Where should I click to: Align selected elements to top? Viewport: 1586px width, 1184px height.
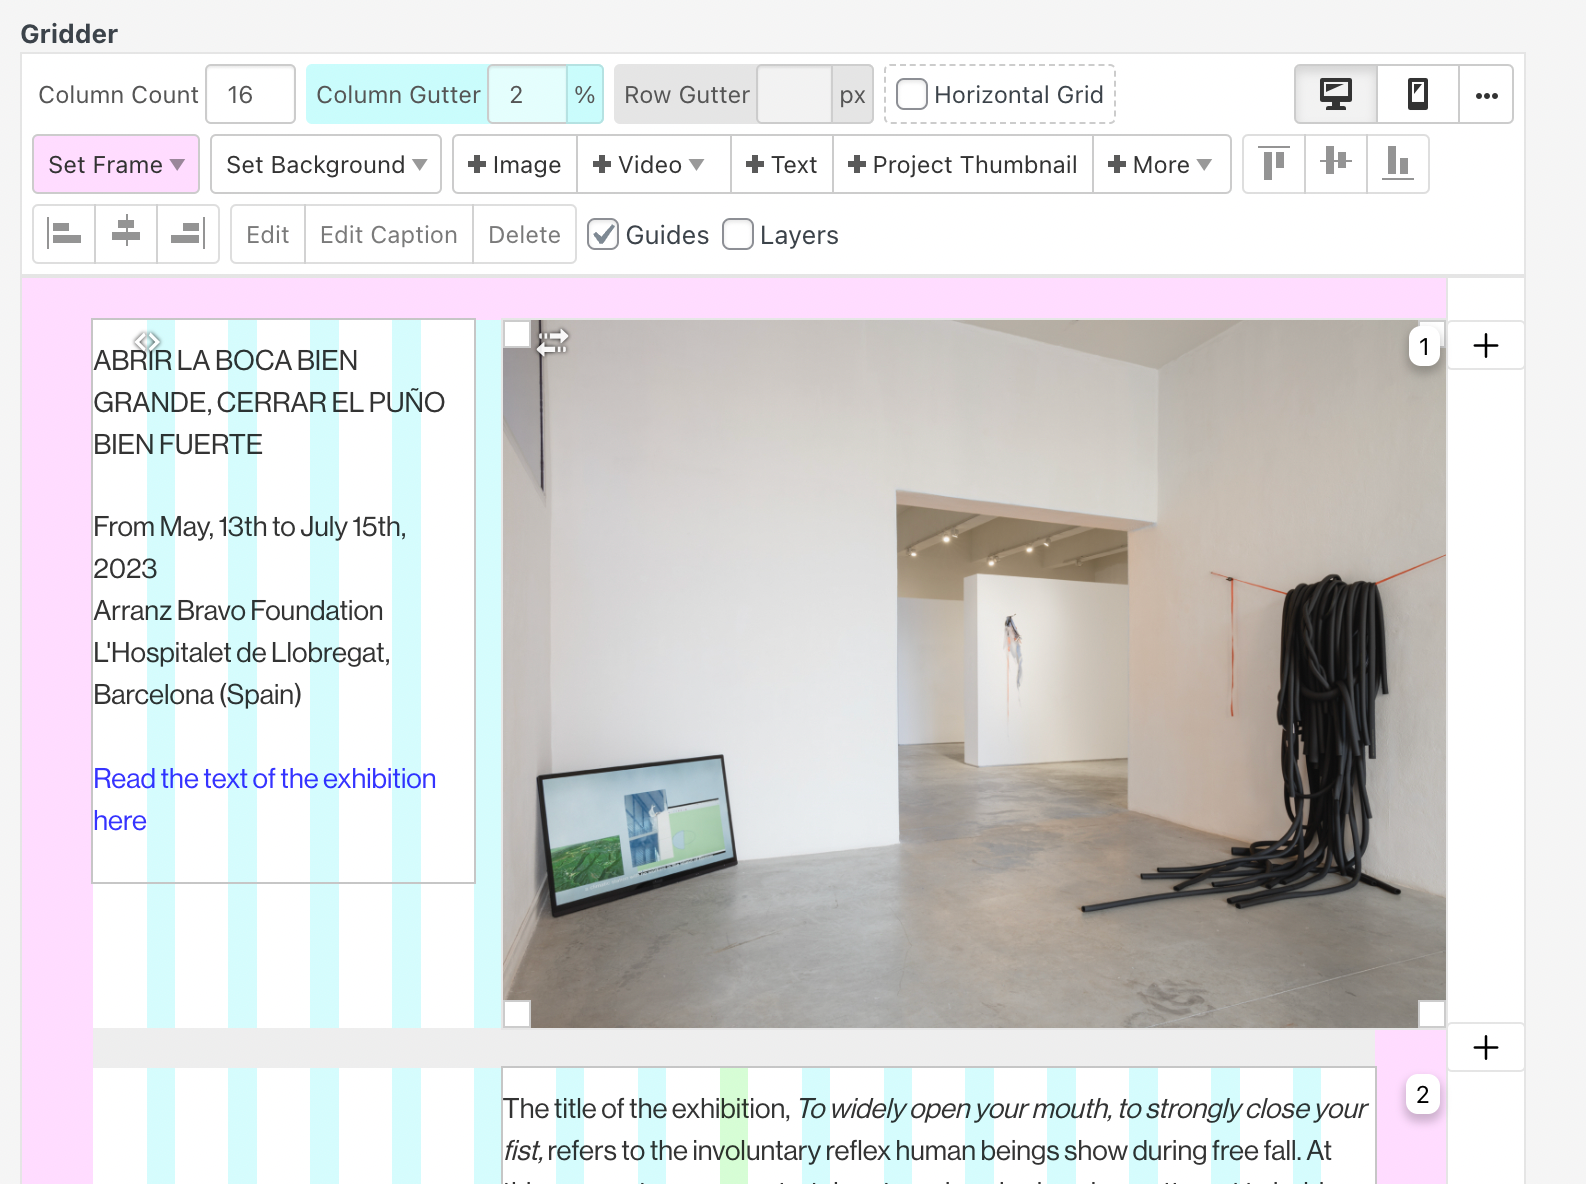tap(1273, 164)
